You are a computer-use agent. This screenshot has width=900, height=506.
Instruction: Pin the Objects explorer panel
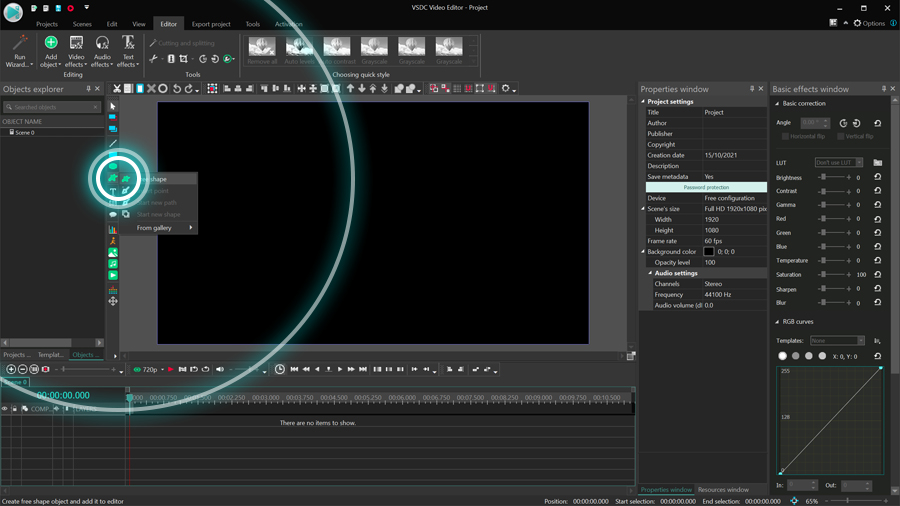pyautogui.click(x=88, y=89)
